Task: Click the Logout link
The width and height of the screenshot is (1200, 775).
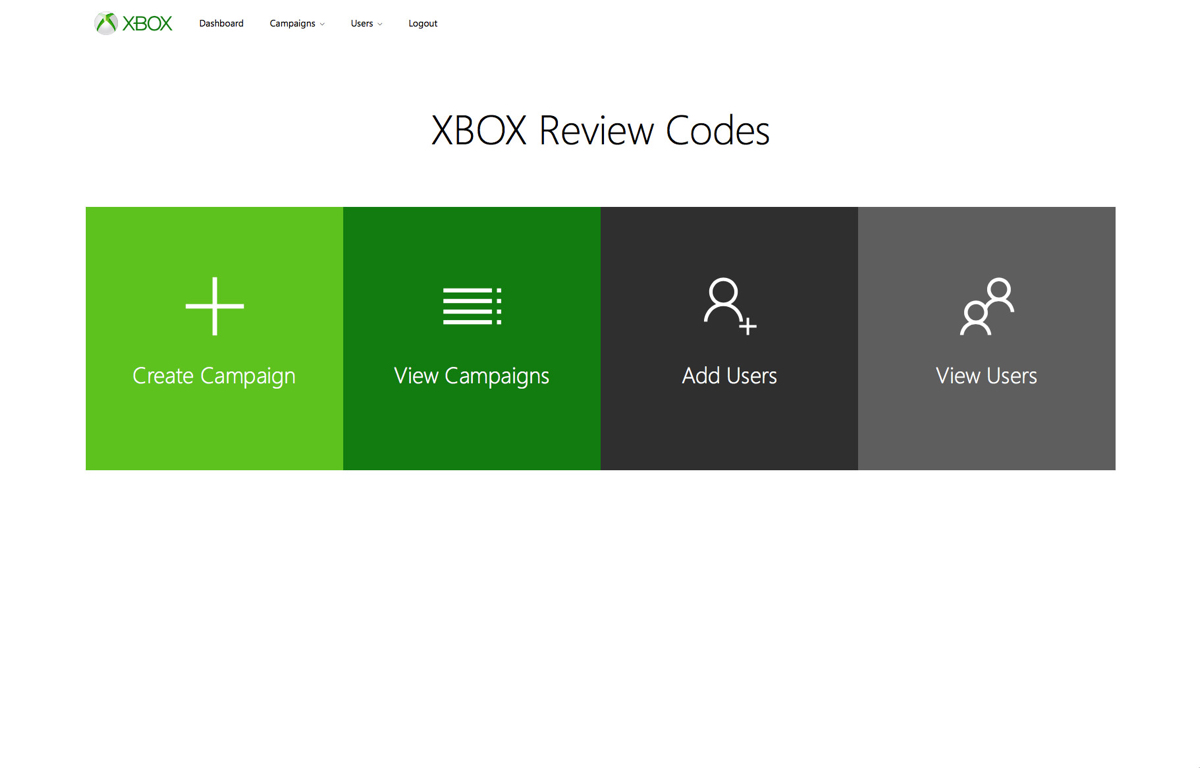Action: point(422,23)
